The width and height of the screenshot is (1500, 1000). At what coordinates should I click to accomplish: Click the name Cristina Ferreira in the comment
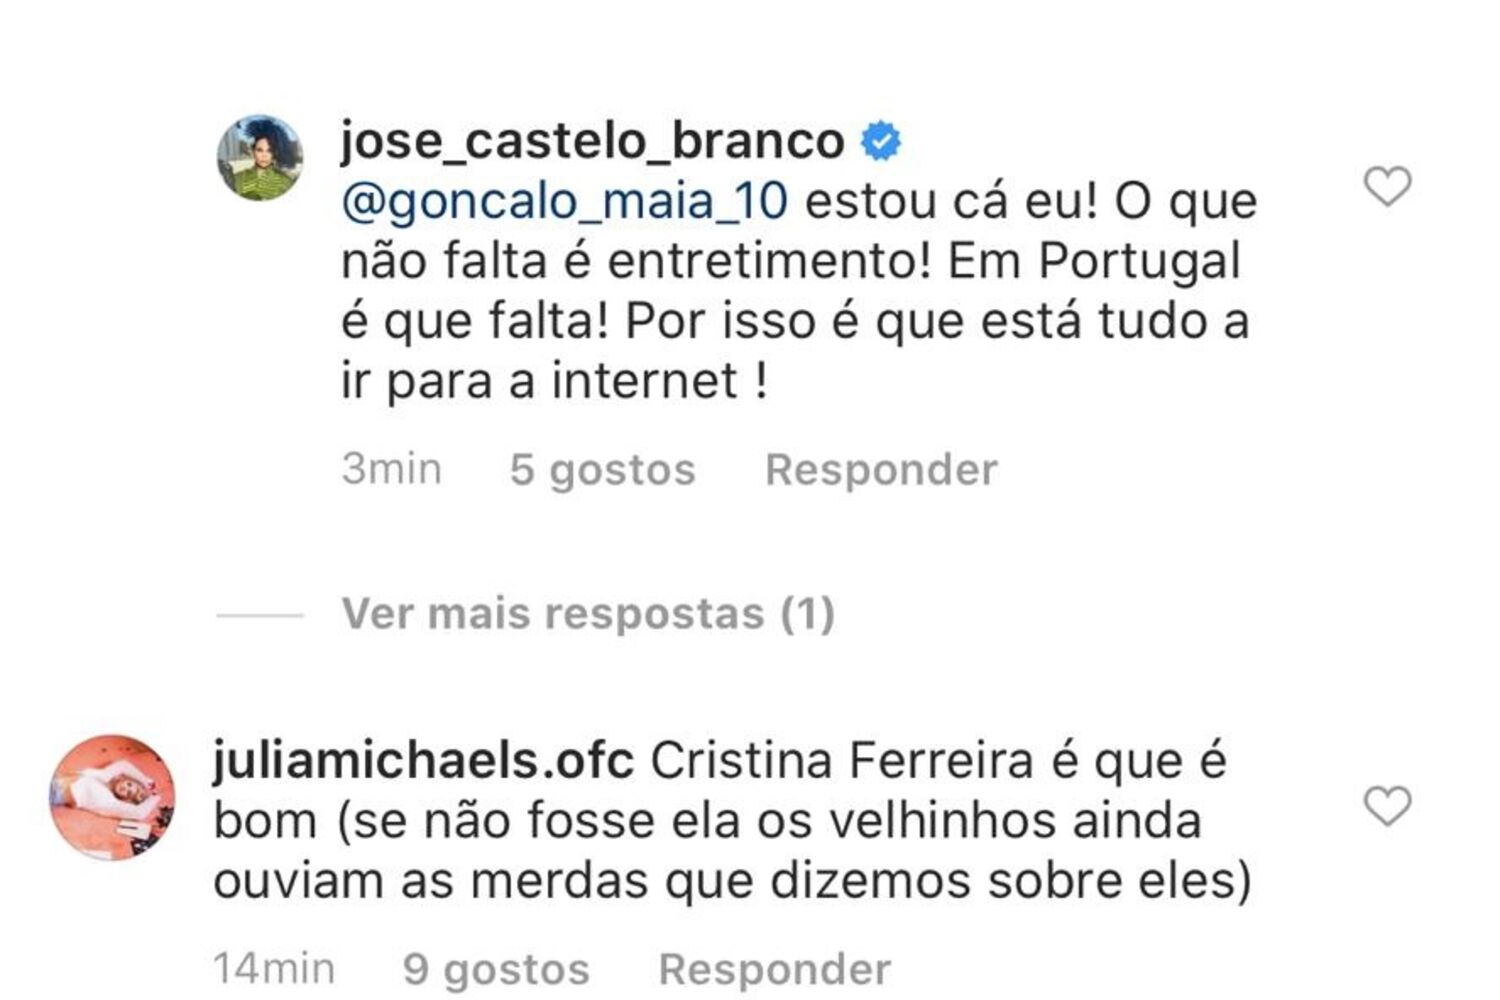point(841,762)
